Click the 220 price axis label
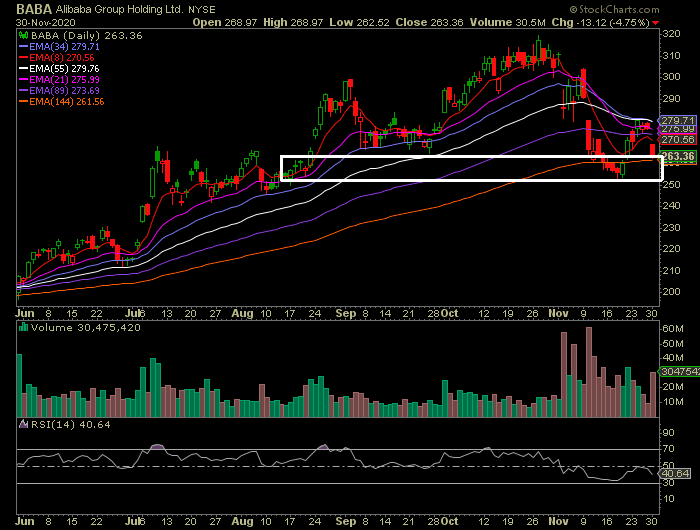The height and width of the screenshot is (530, 700). coord(671,249)
